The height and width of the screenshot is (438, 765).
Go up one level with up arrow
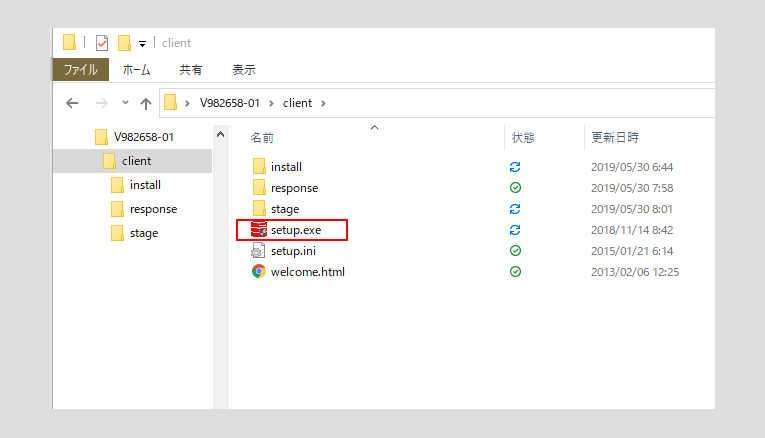146,103
